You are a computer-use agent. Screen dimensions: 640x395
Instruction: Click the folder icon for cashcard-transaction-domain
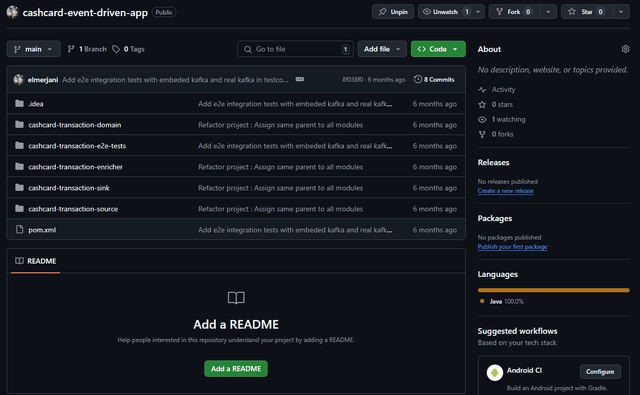tap(19, 124)
